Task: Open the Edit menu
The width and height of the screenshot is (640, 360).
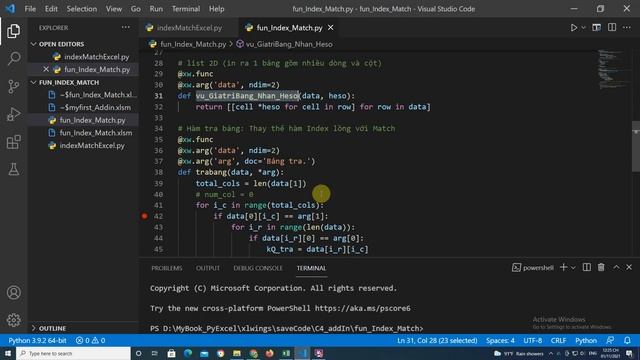Action: (x=51, y=9)
